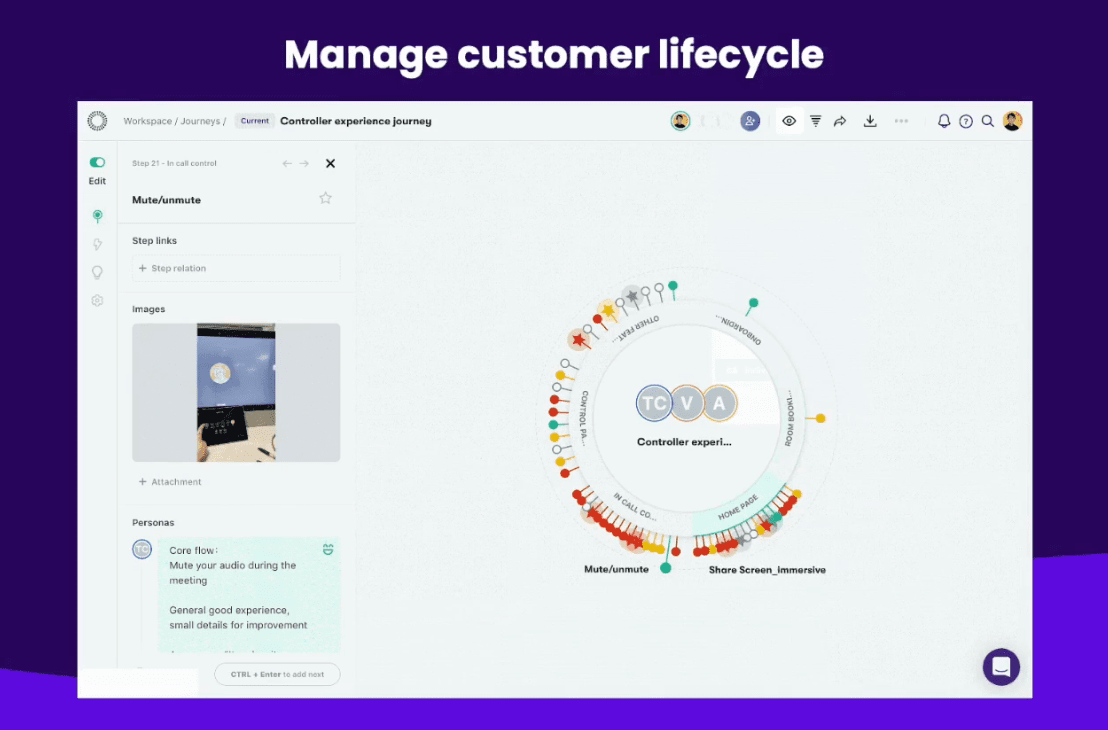Close the step detail panel
Viewport: 1108px width, 730px height.
coord(330,163)
